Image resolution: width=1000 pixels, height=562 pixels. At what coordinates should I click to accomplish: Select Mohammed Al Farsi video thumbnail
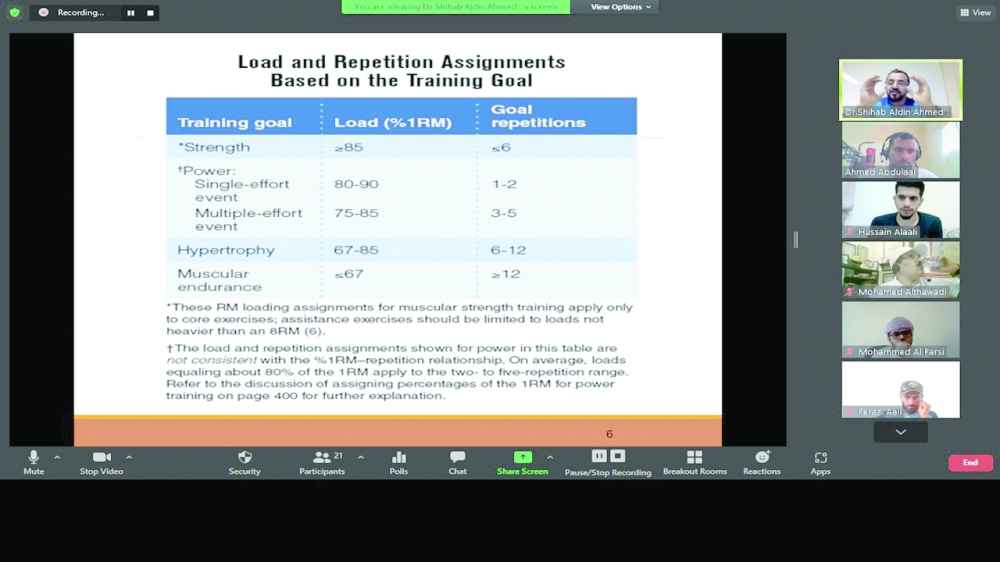point(901,330)
